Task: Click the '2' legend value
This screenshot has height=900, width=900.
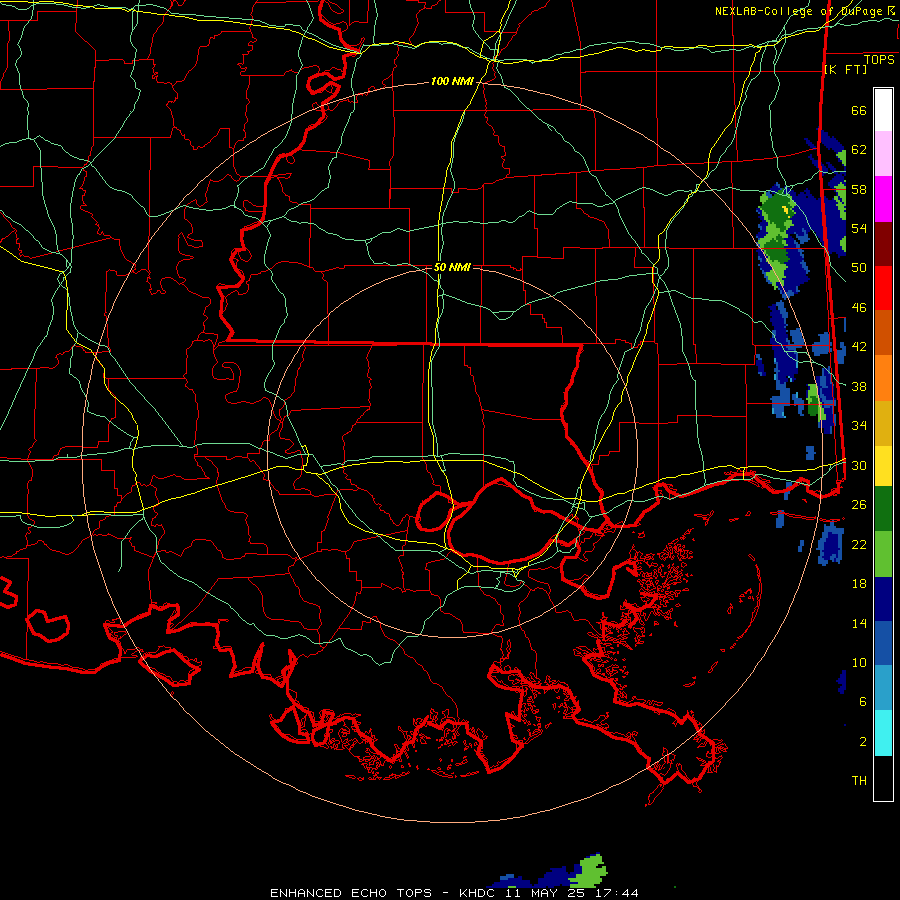Action: click(863, 742)
